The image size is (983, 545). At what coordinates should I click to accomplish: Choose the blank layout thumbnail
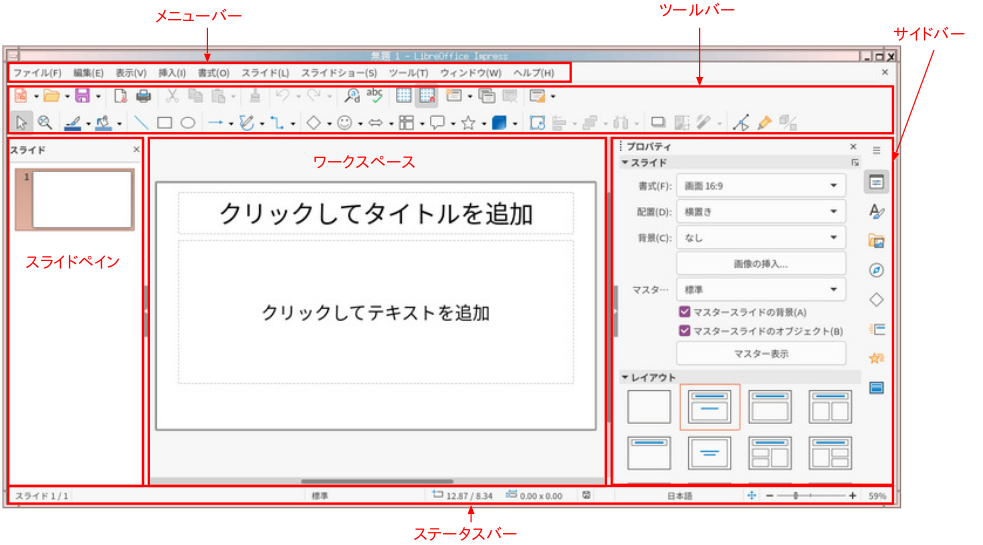coord(649,406)
